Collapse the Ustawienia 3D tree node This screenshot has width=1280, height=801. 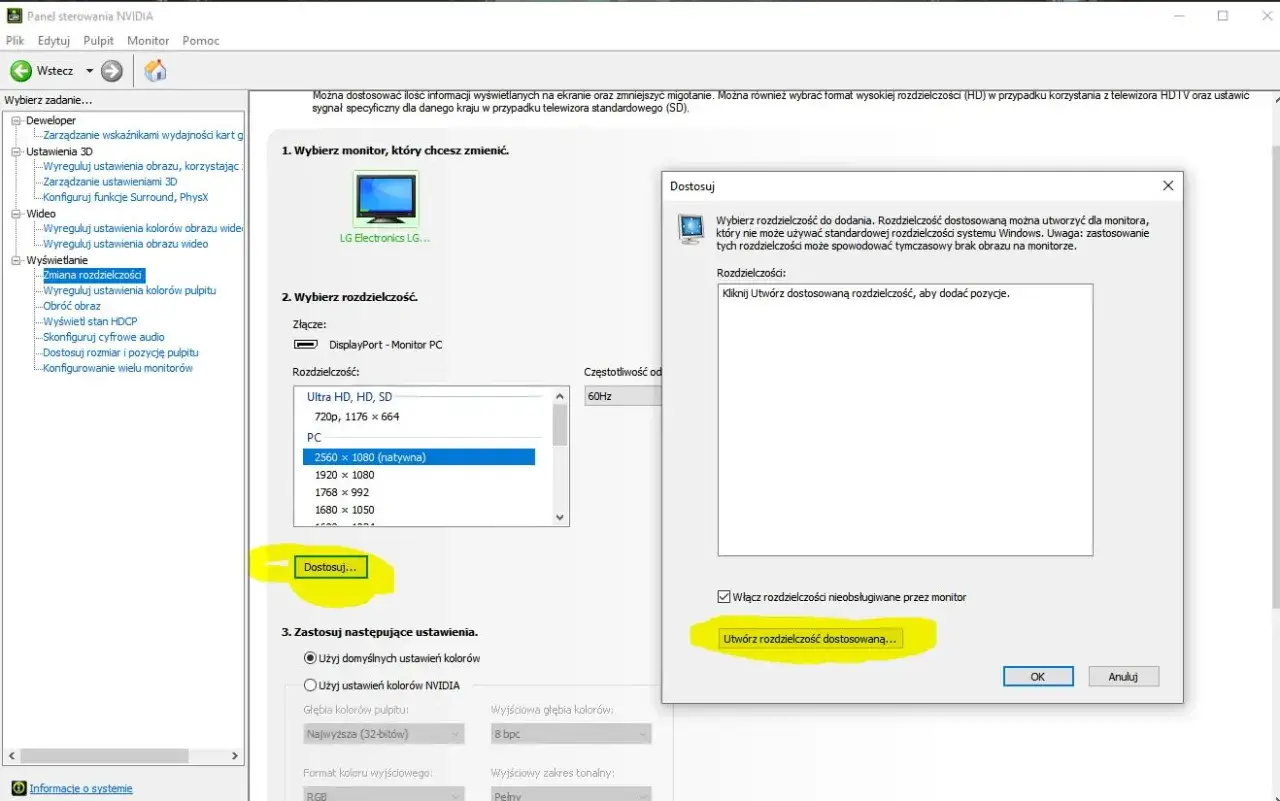pyautogui.click(x=16, y=152)
